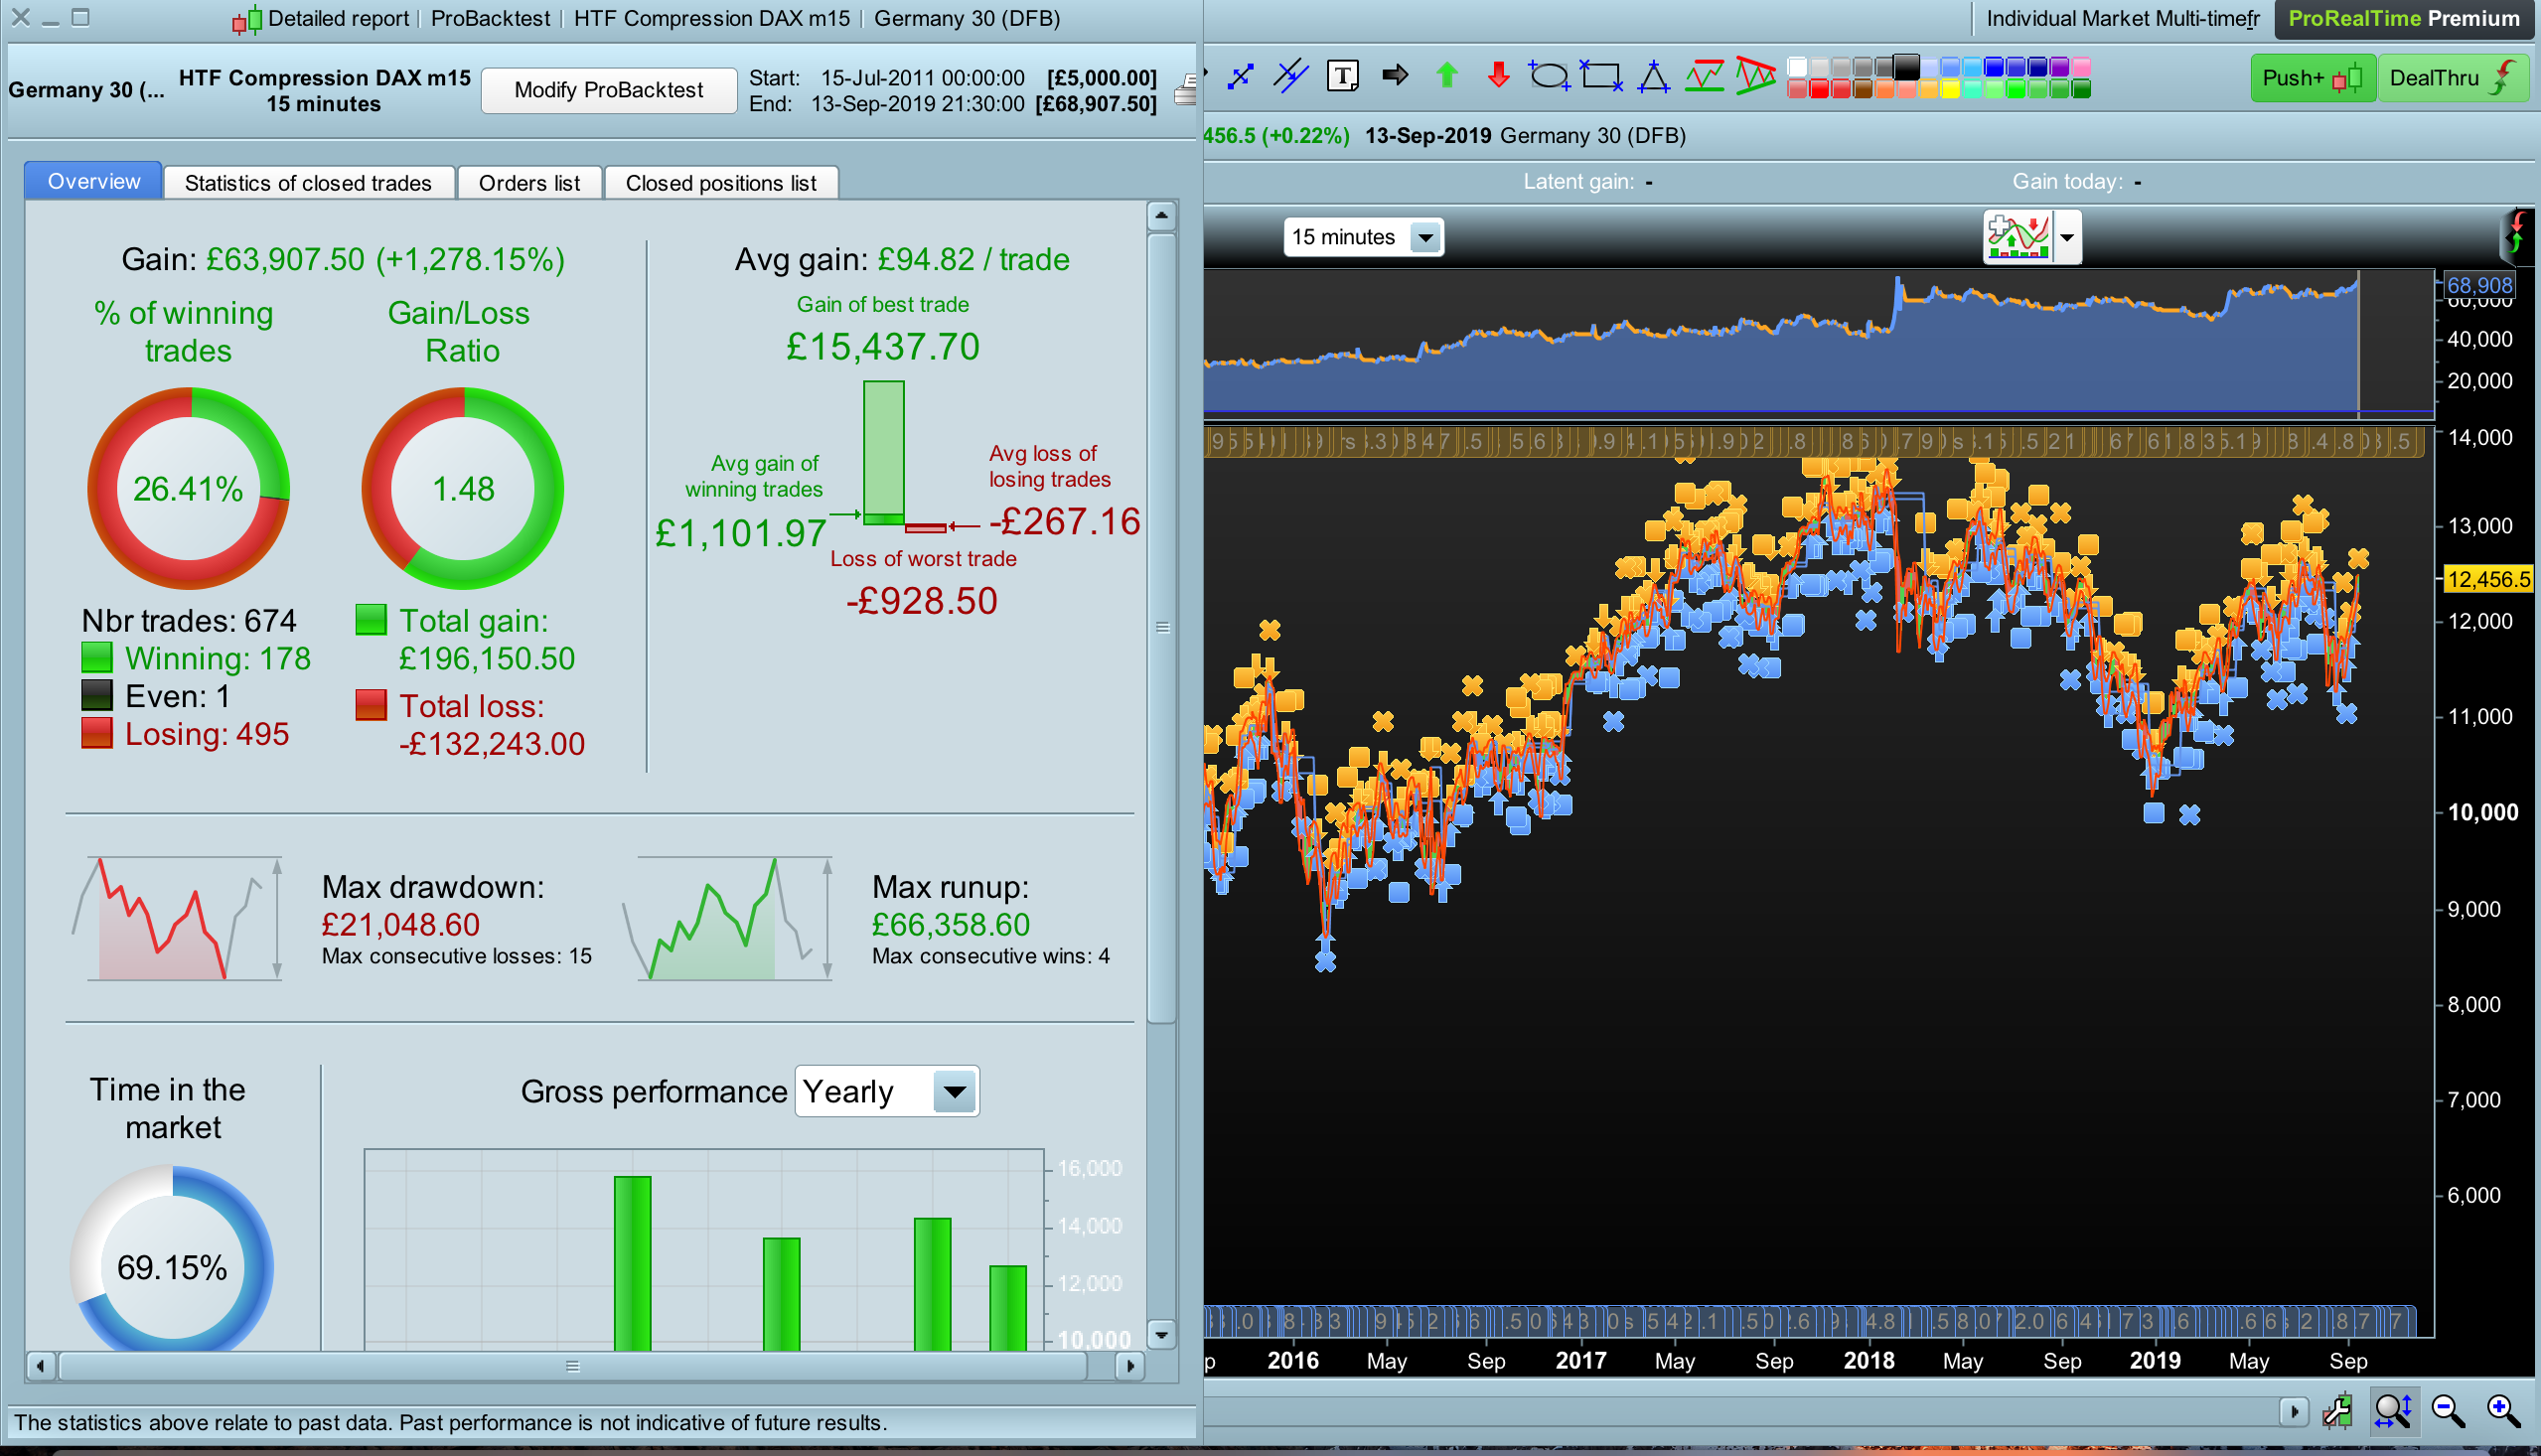Open the 15 minutes timeframe dropdown
Screen dimensions: 2541x1456
click(1424, 238)
